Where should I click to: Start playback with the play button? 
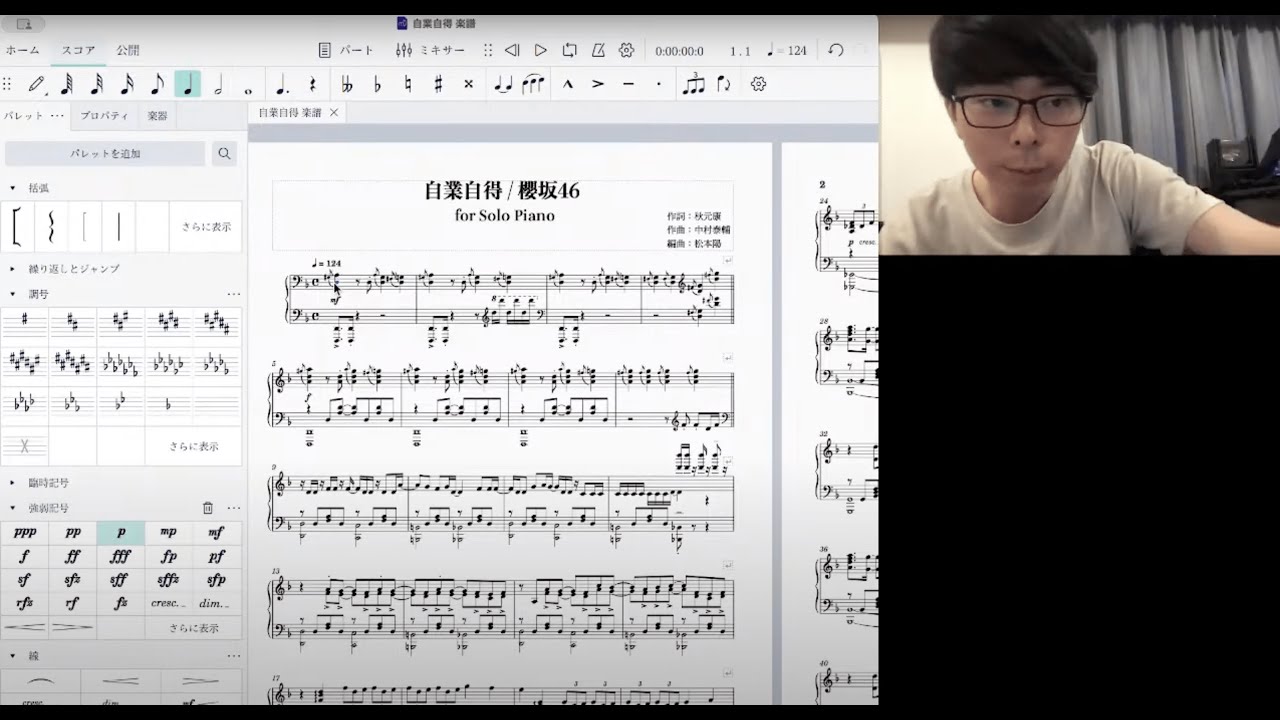click(x=541, y=50)
